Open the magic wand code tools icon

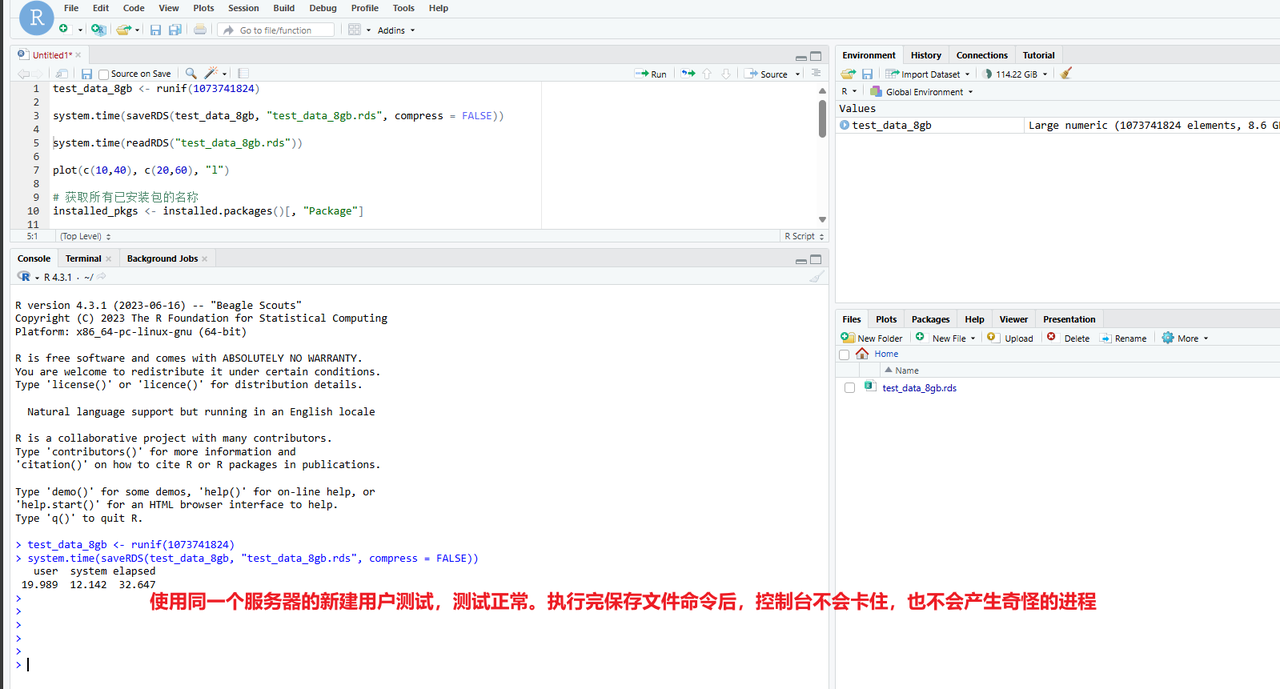click(211, 73)
